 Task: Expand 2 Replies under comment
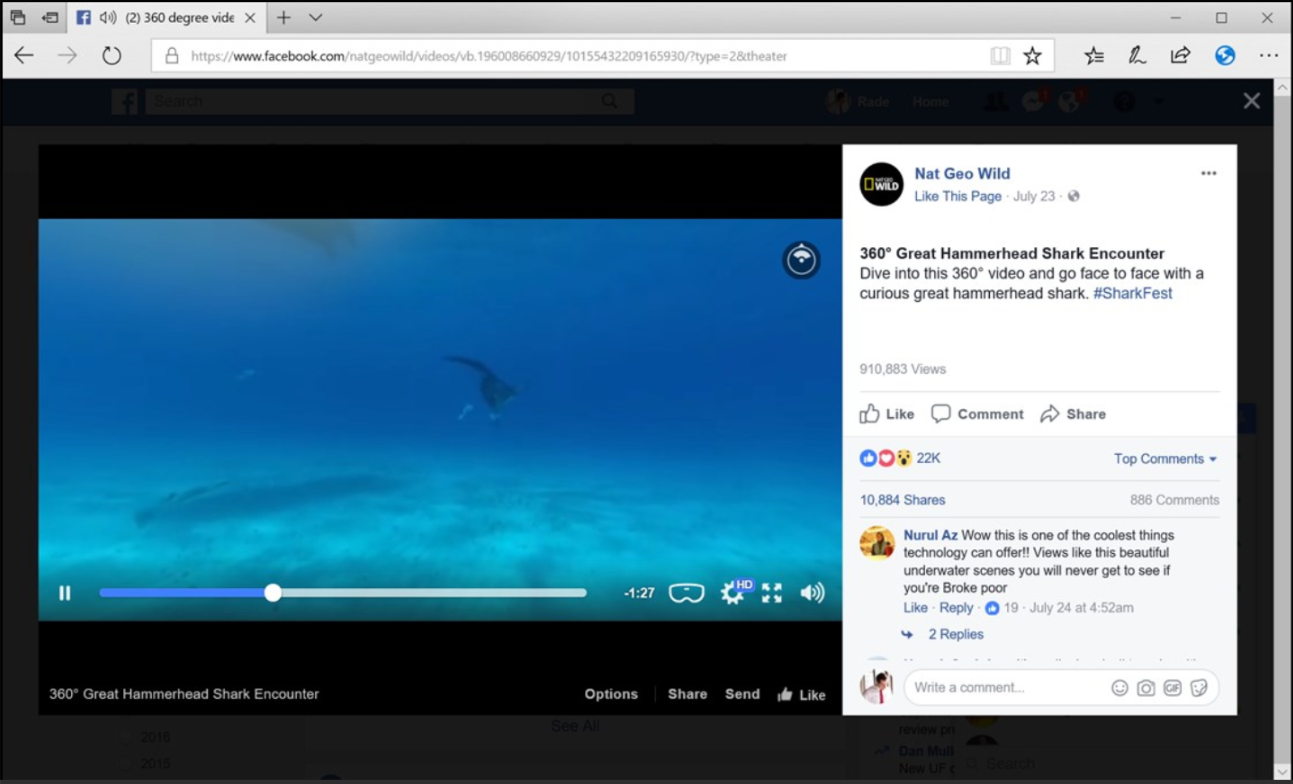coord(955,634)
